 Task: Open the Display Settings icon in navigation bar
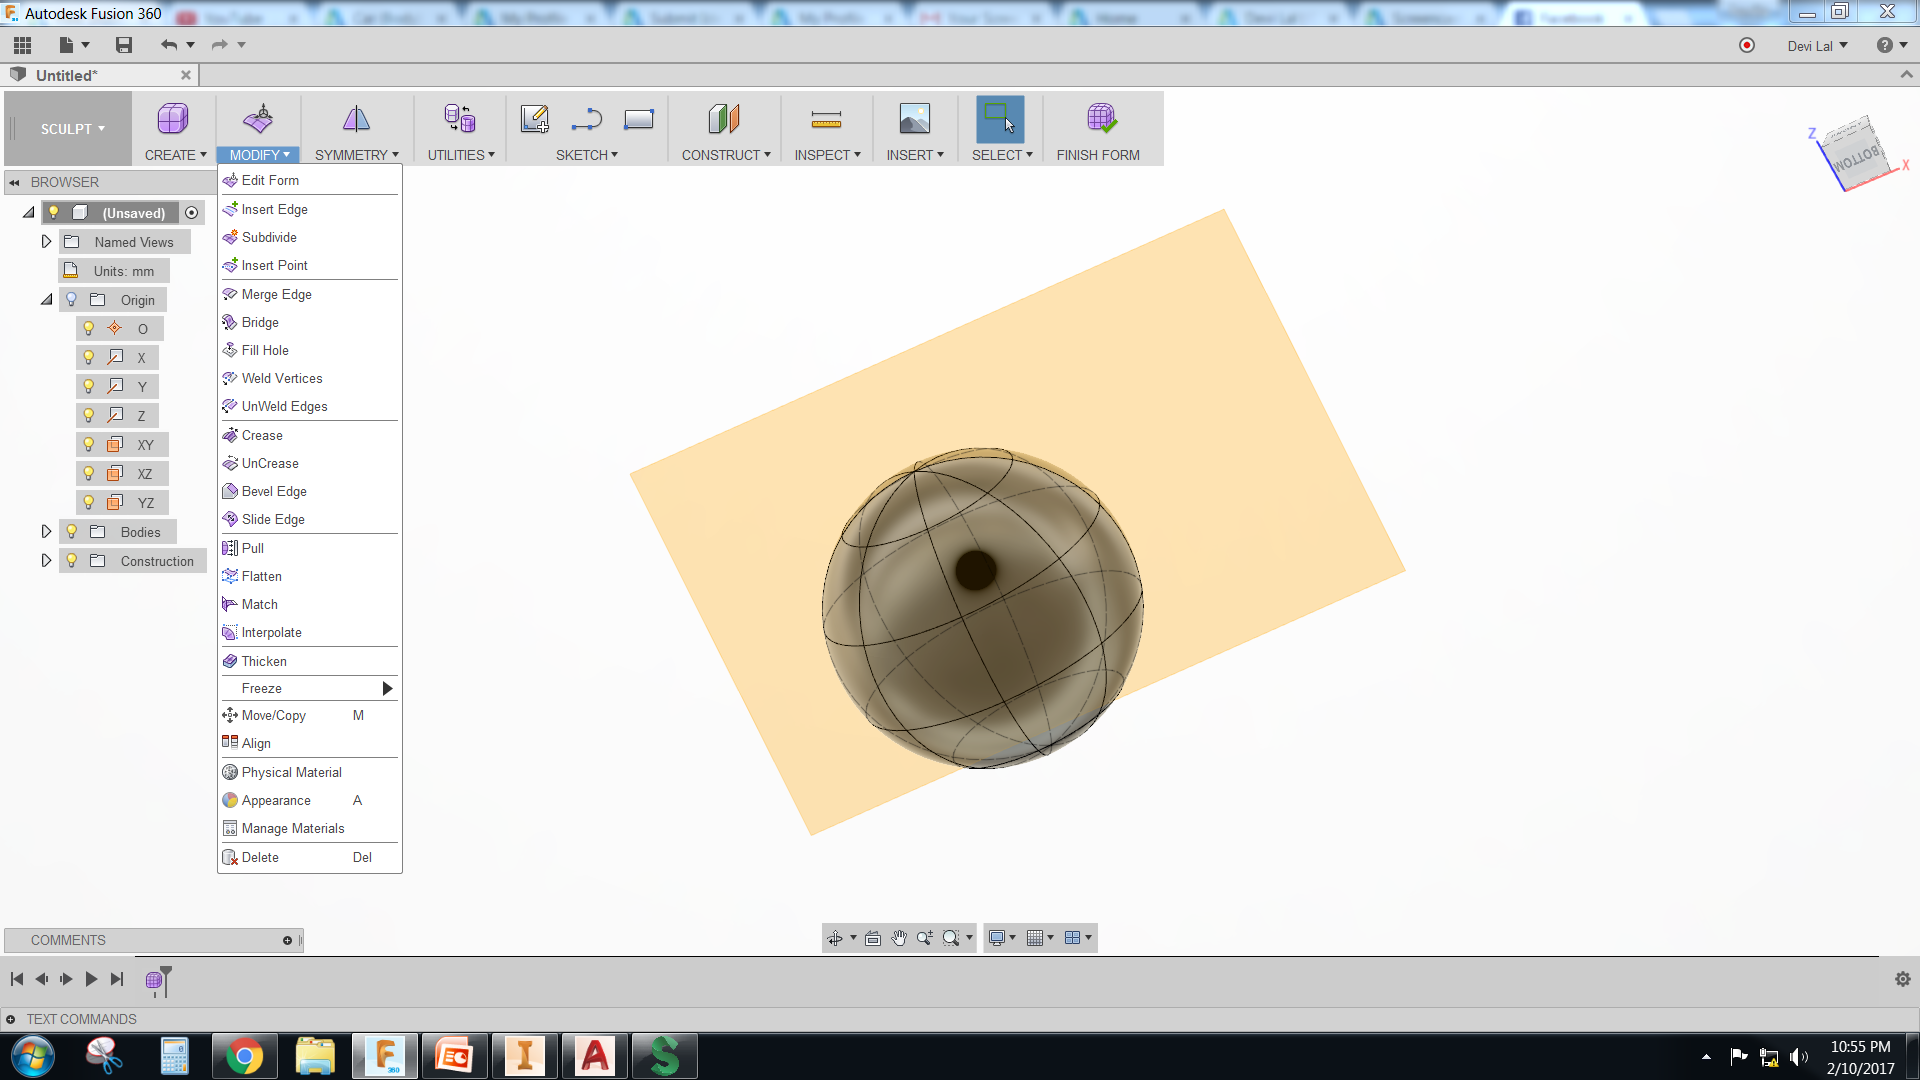point(999,938)
